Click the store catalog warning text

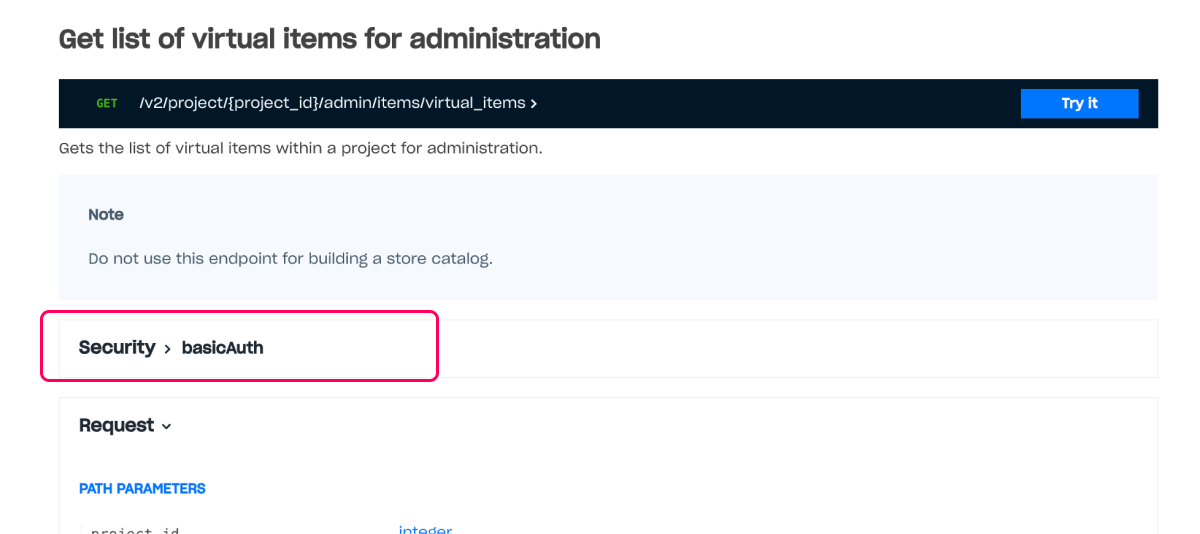290,258
